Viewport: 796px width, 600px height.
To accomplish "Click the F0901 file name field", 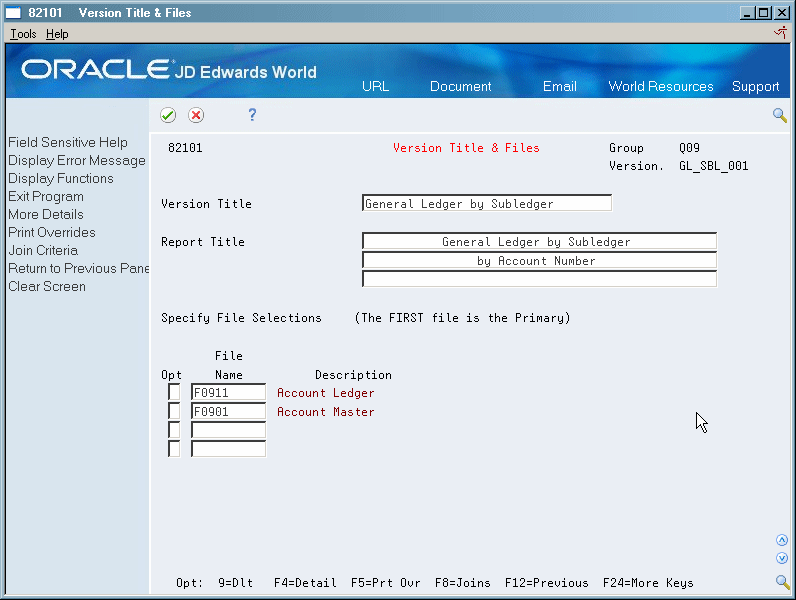I will [228, 411].
